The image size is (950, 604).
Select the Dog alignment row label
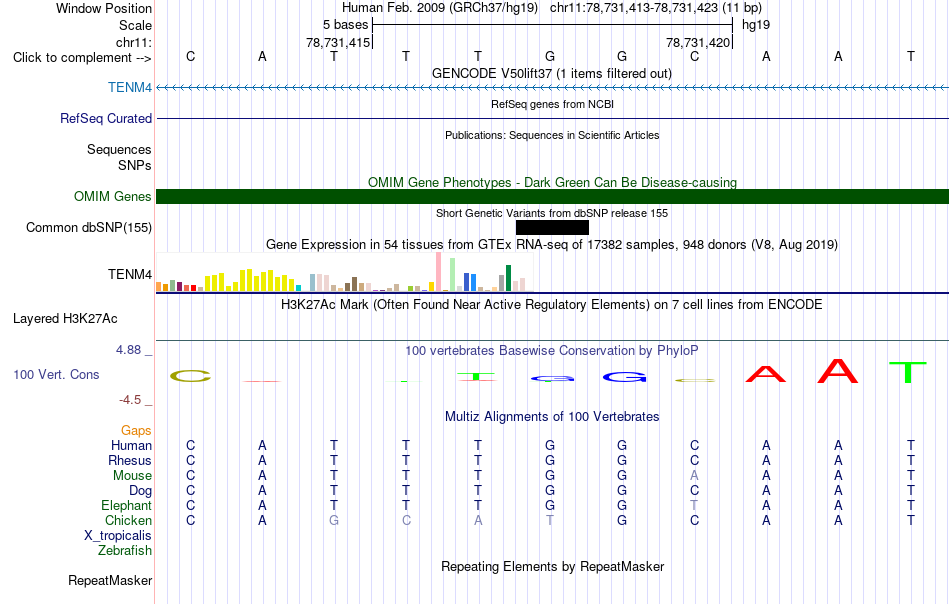(140, 491)
